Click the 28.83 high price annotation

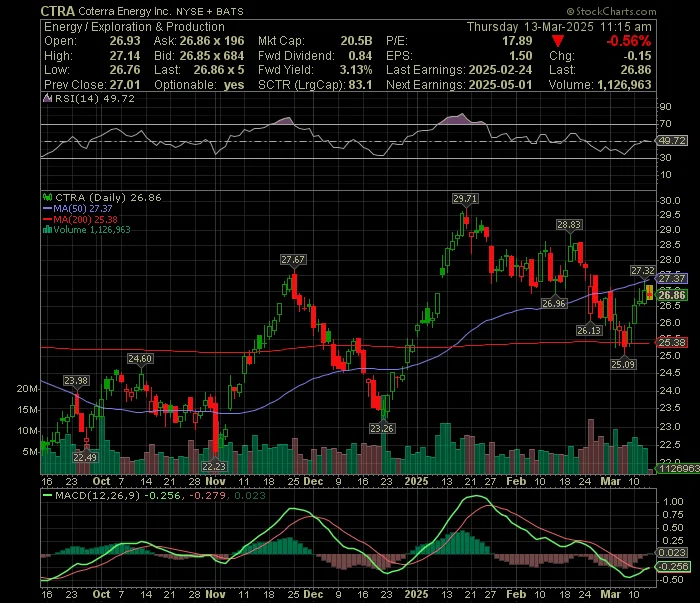pos(569,225)
